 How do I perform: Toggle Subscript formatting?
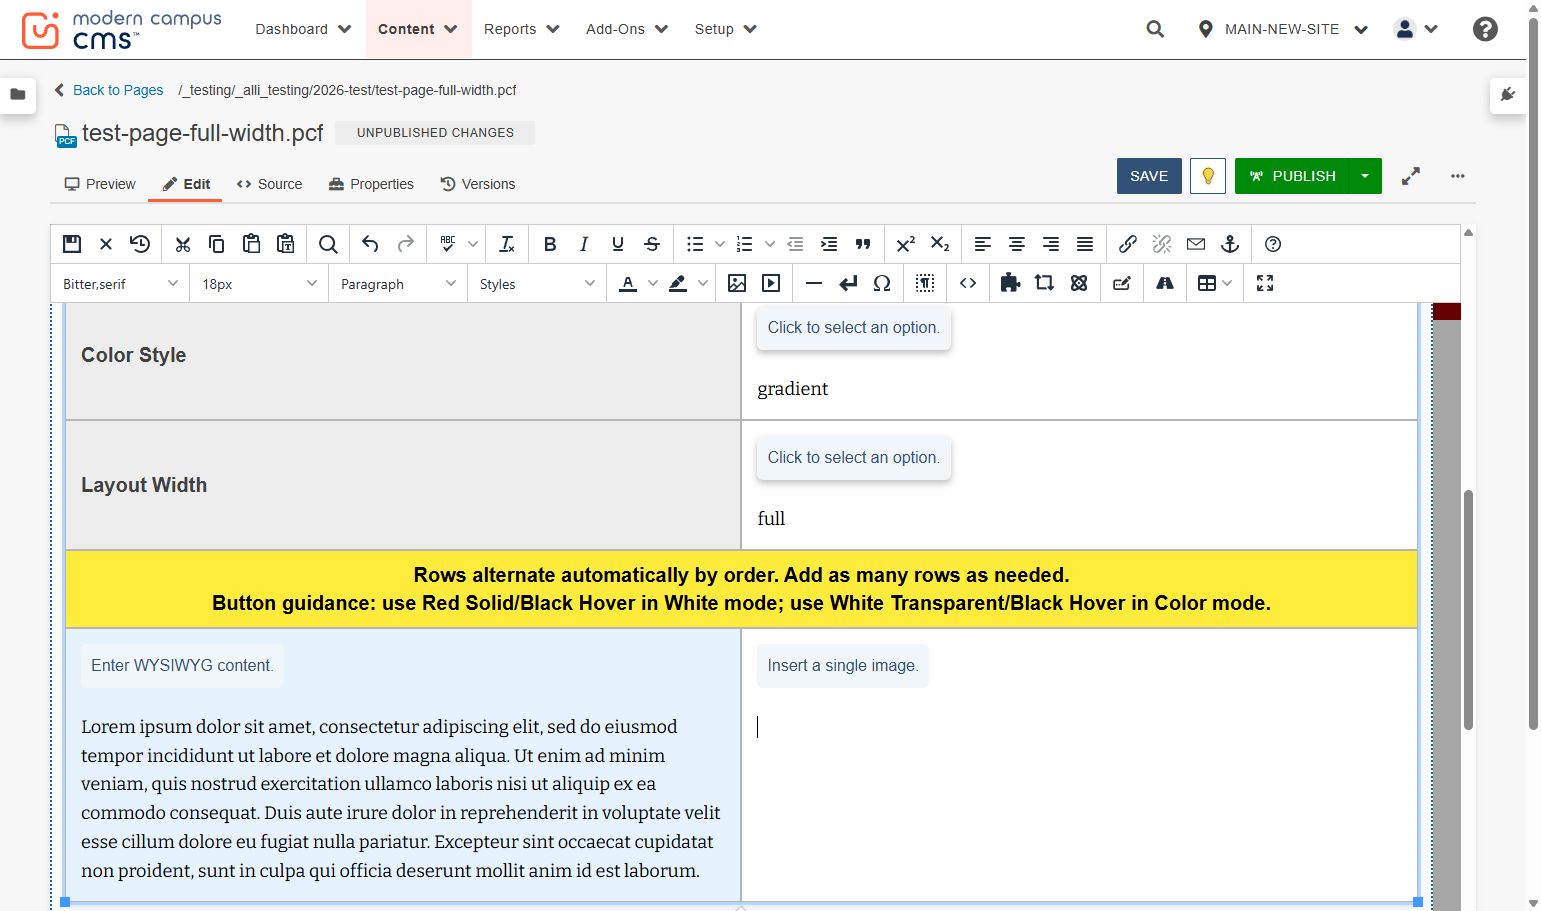tap(940, 244)
